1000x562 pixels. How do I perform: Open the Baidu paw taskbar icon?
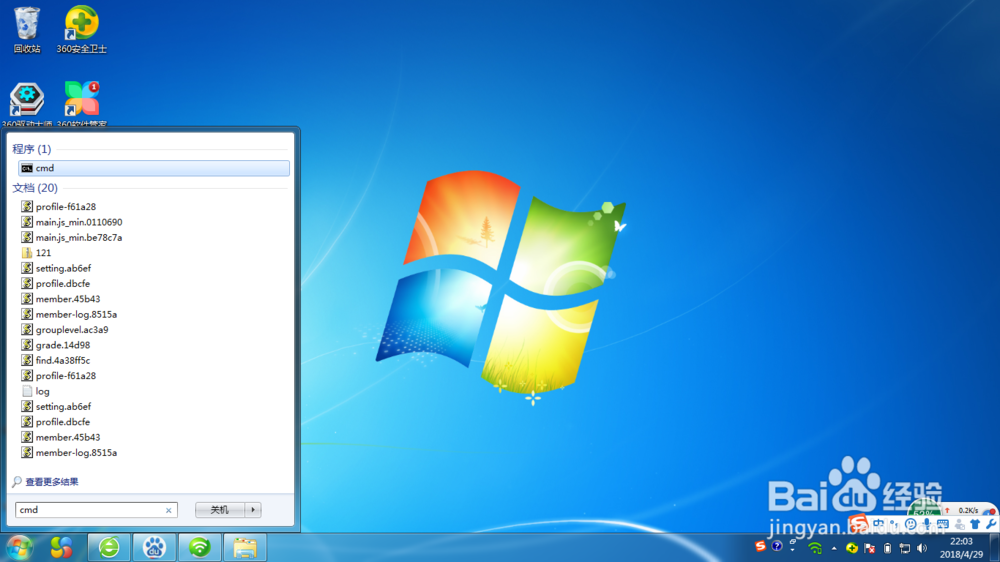click(154, 547)
